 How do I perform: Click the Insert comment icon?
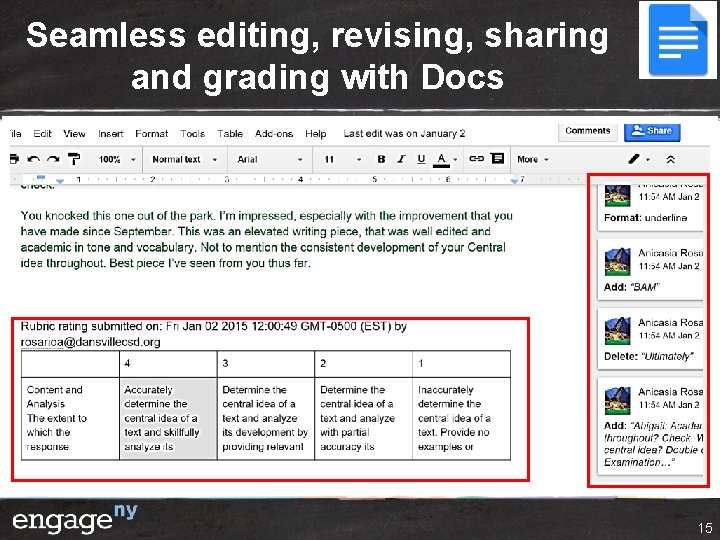pos(497,158)
